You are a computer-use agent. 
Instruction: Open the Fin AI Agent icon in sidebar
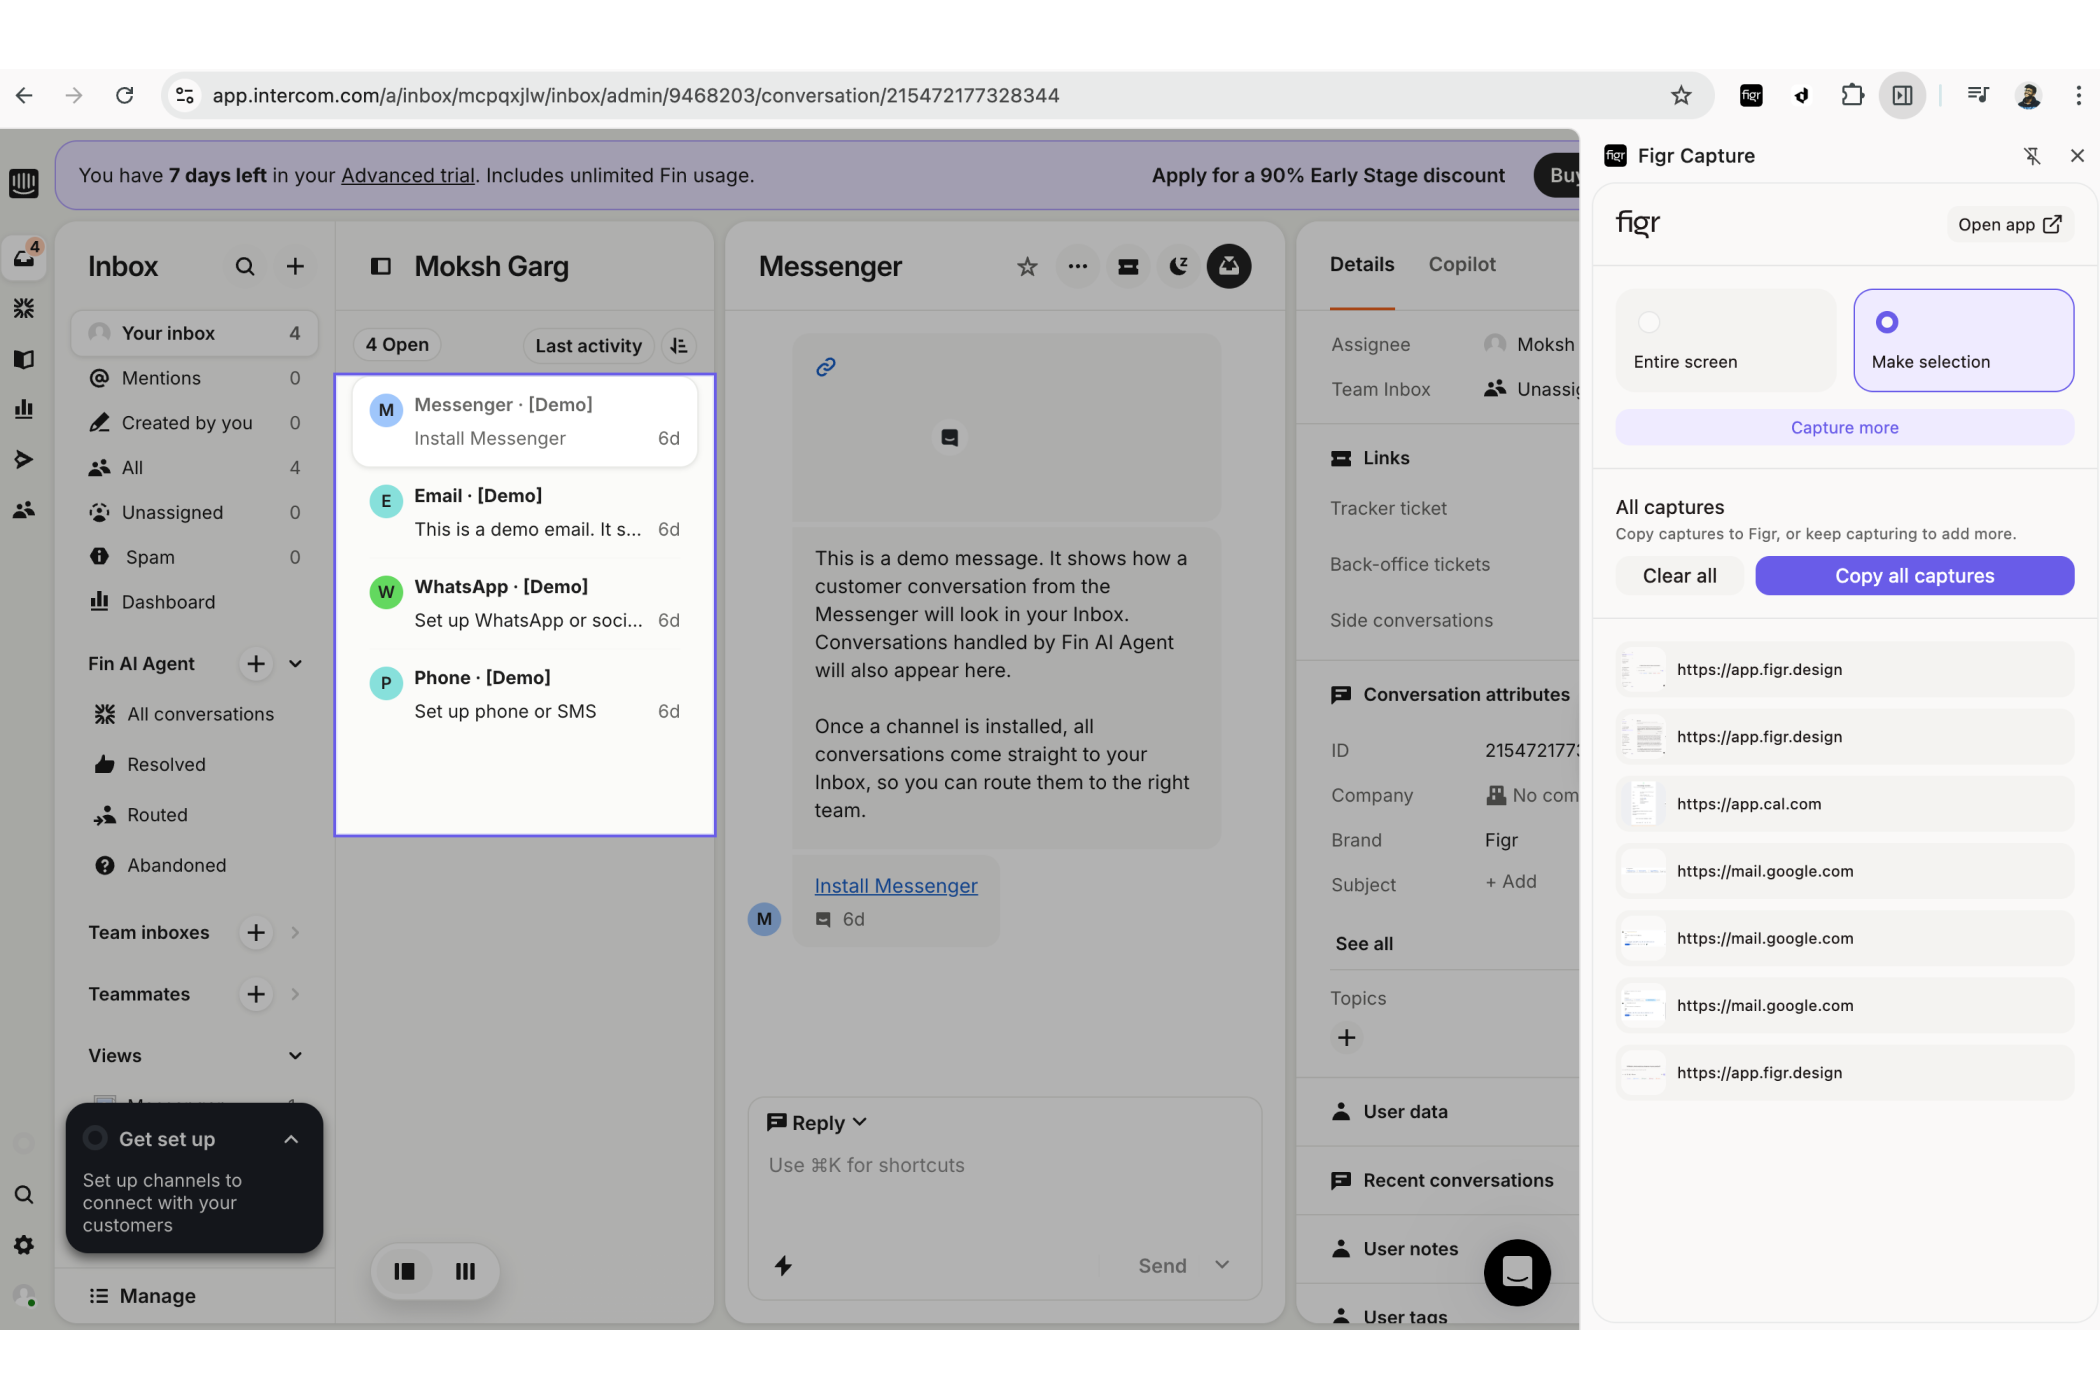tap(24, 308)
